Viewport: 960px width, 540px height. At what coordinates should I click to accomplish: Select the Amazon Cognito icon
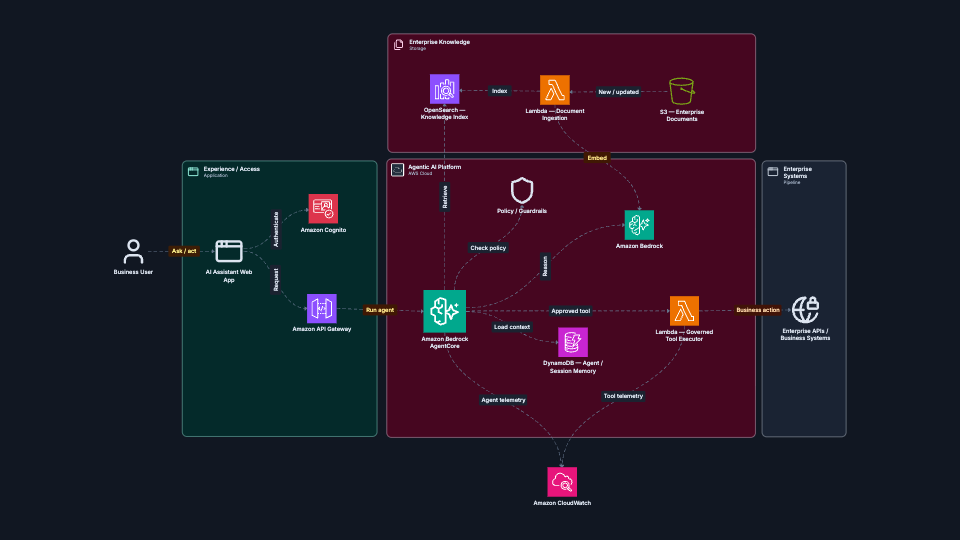tap(323, 209)
